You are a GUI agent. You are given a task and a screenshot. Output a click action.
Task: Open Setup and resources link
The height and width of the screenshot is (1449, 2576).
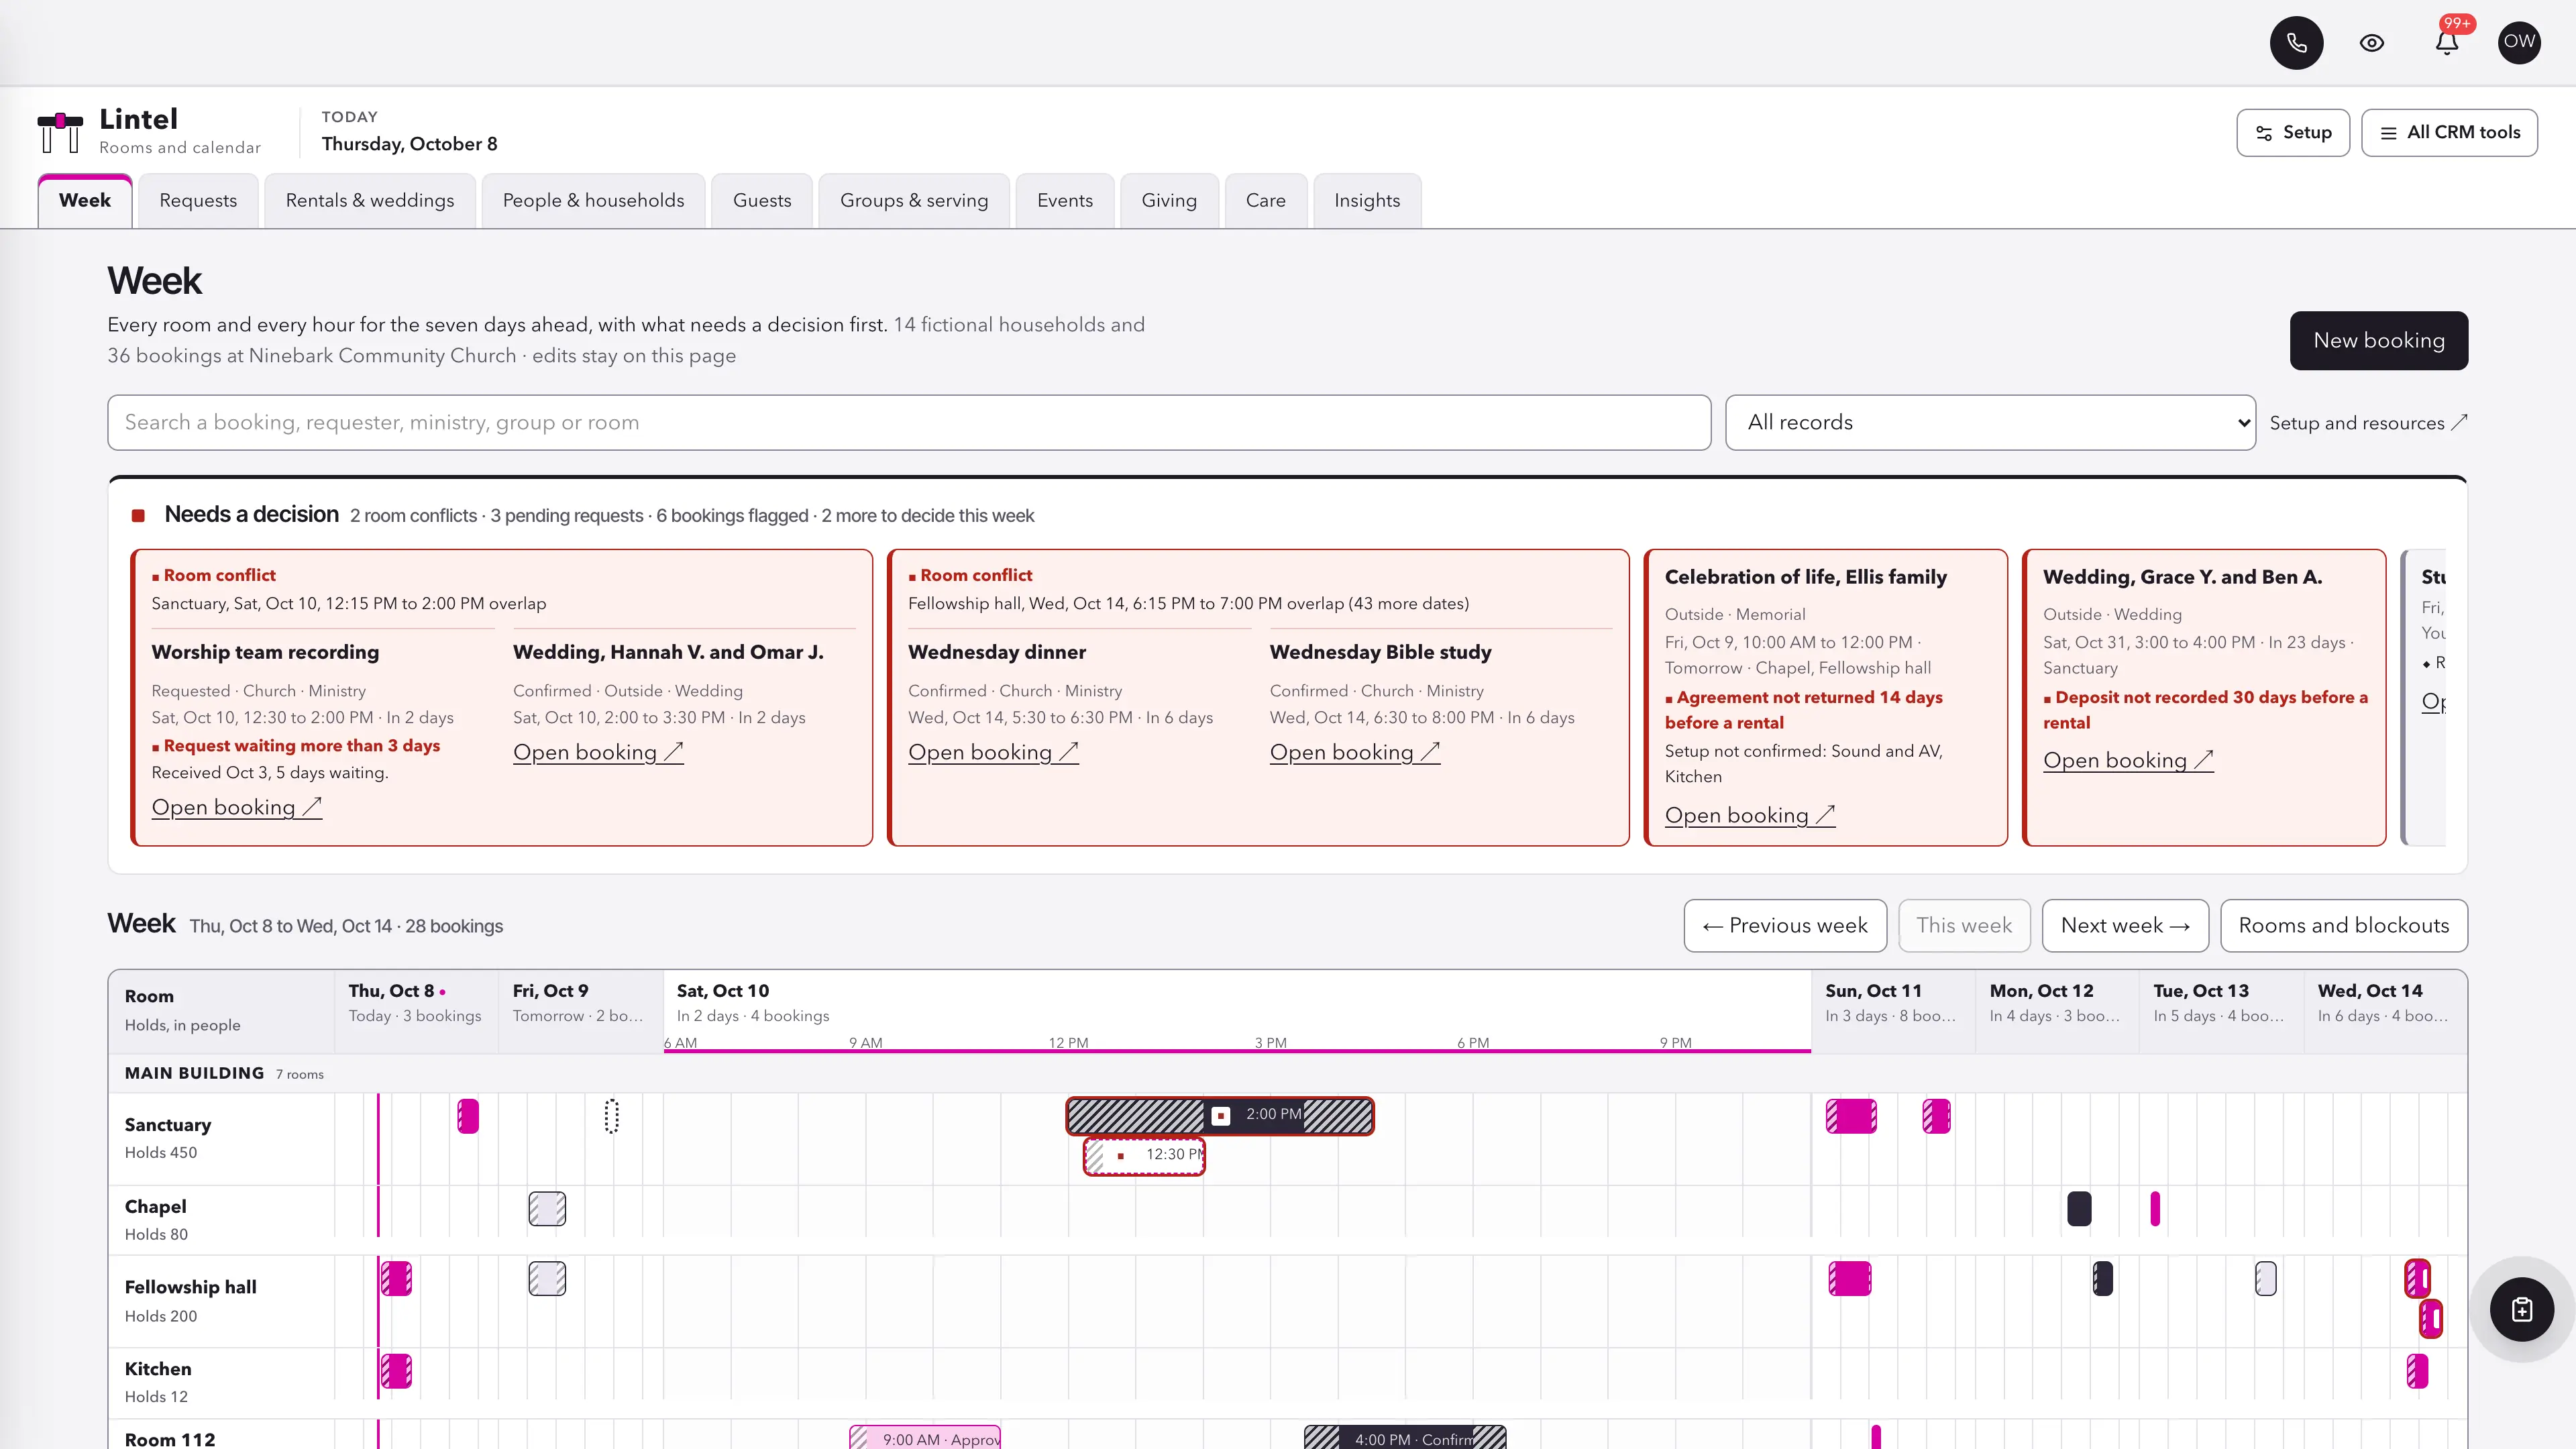[x=2368, y=423]
